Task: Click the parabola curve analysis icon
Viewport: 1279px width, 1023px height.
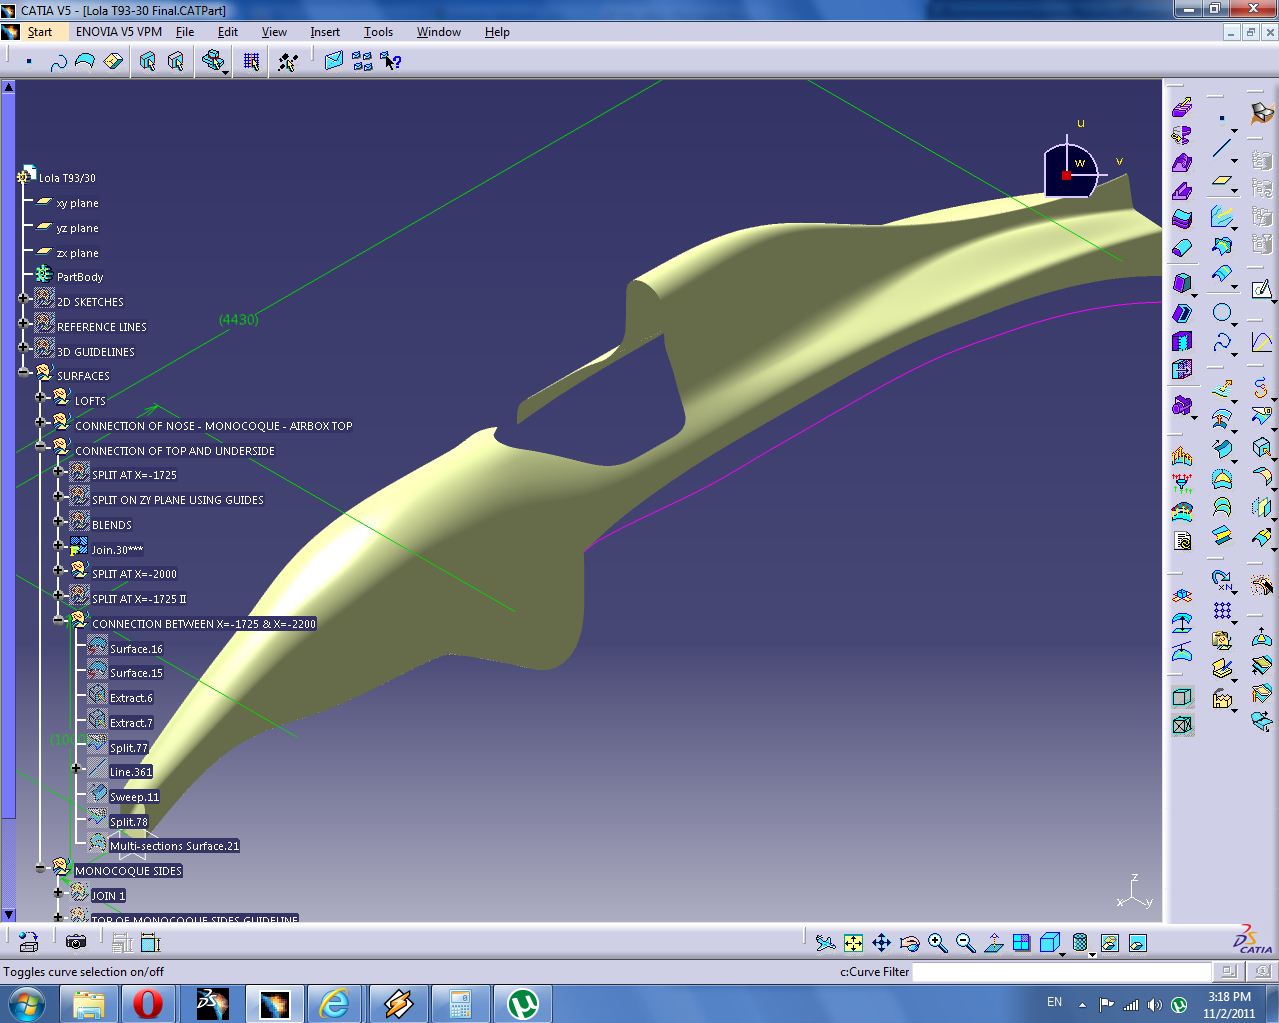Action: click(x=1261, y=343)
